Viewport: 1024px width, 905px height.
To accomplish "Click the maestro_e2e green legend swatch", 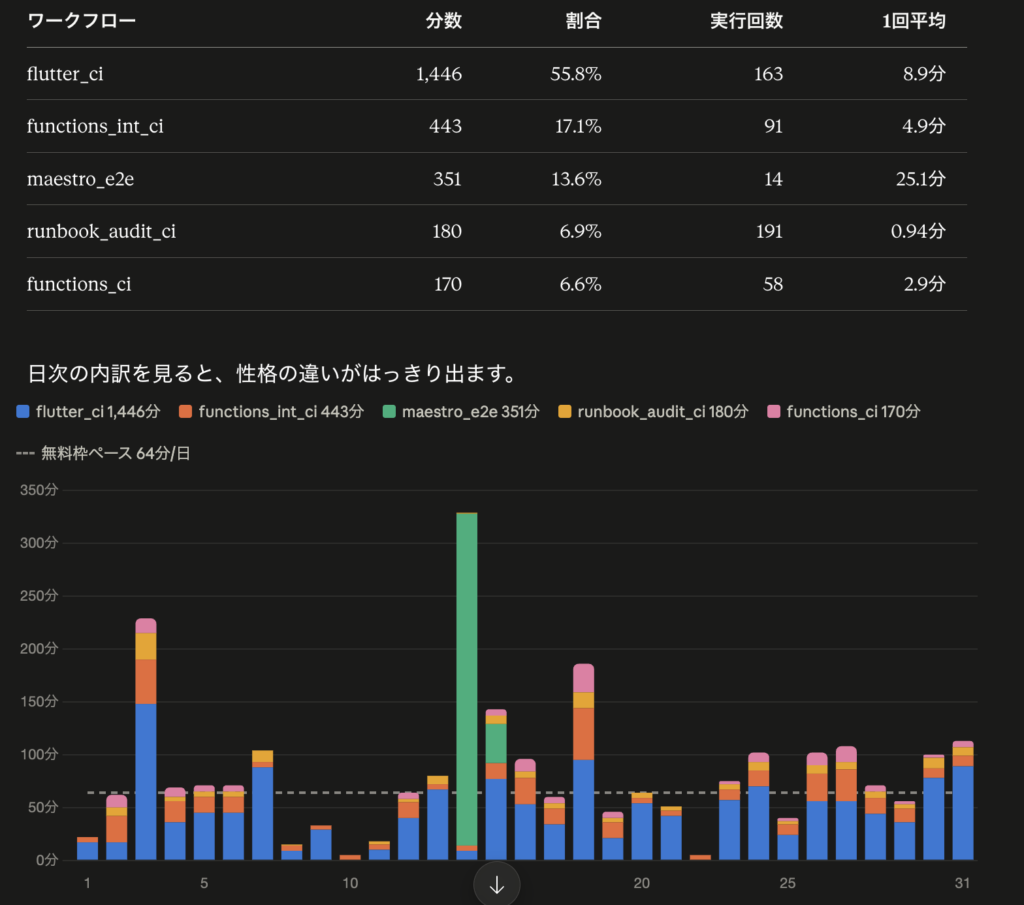I will point(389,411).
